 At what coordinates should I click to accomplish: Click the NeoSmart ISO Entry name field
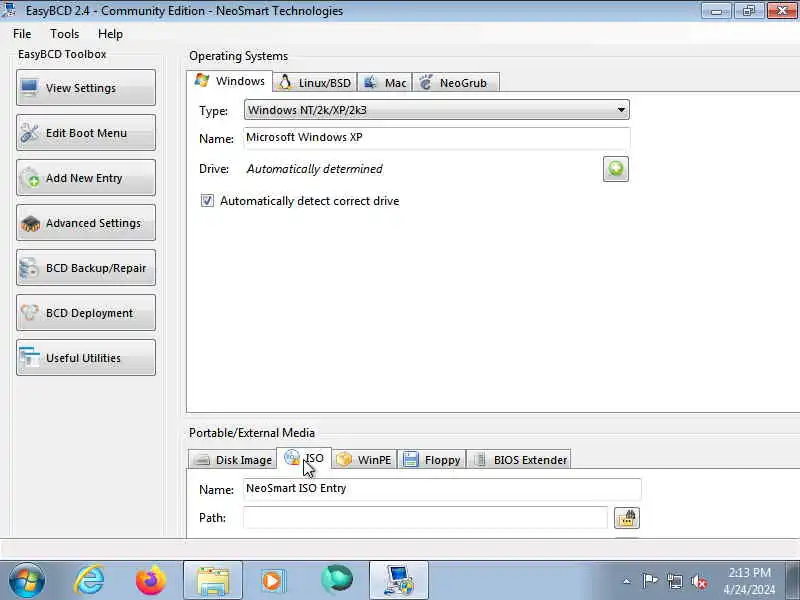click(442, 489)
